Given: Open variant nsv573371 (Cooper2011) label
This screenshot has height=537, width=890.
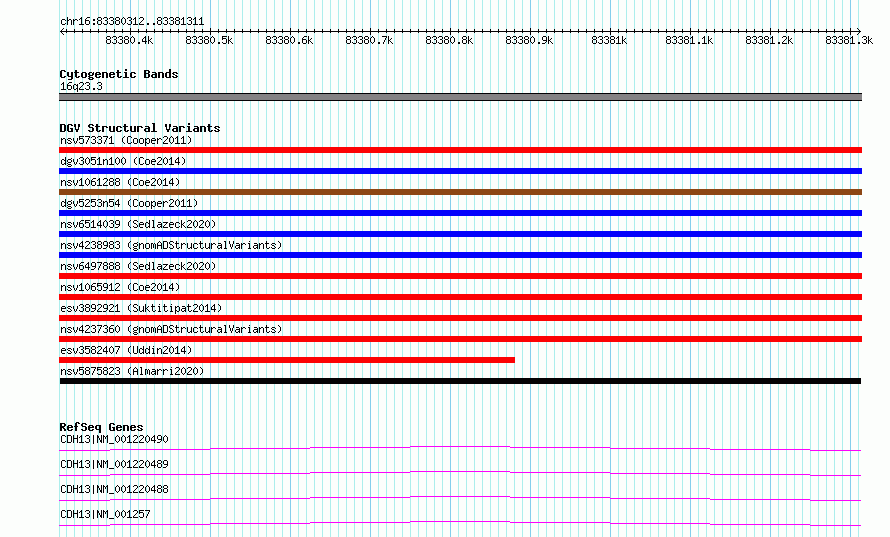Looking at the screenshot, I should 126,140.
